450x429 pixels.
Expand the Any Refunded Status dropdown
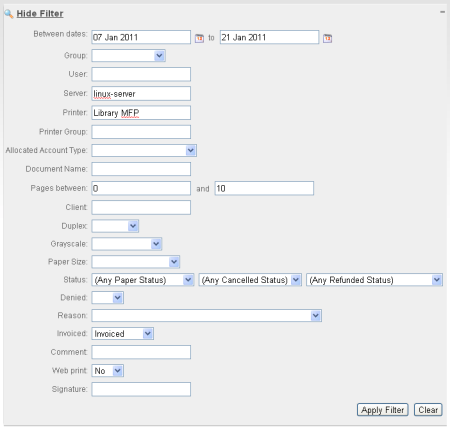[x=374, y=280]
